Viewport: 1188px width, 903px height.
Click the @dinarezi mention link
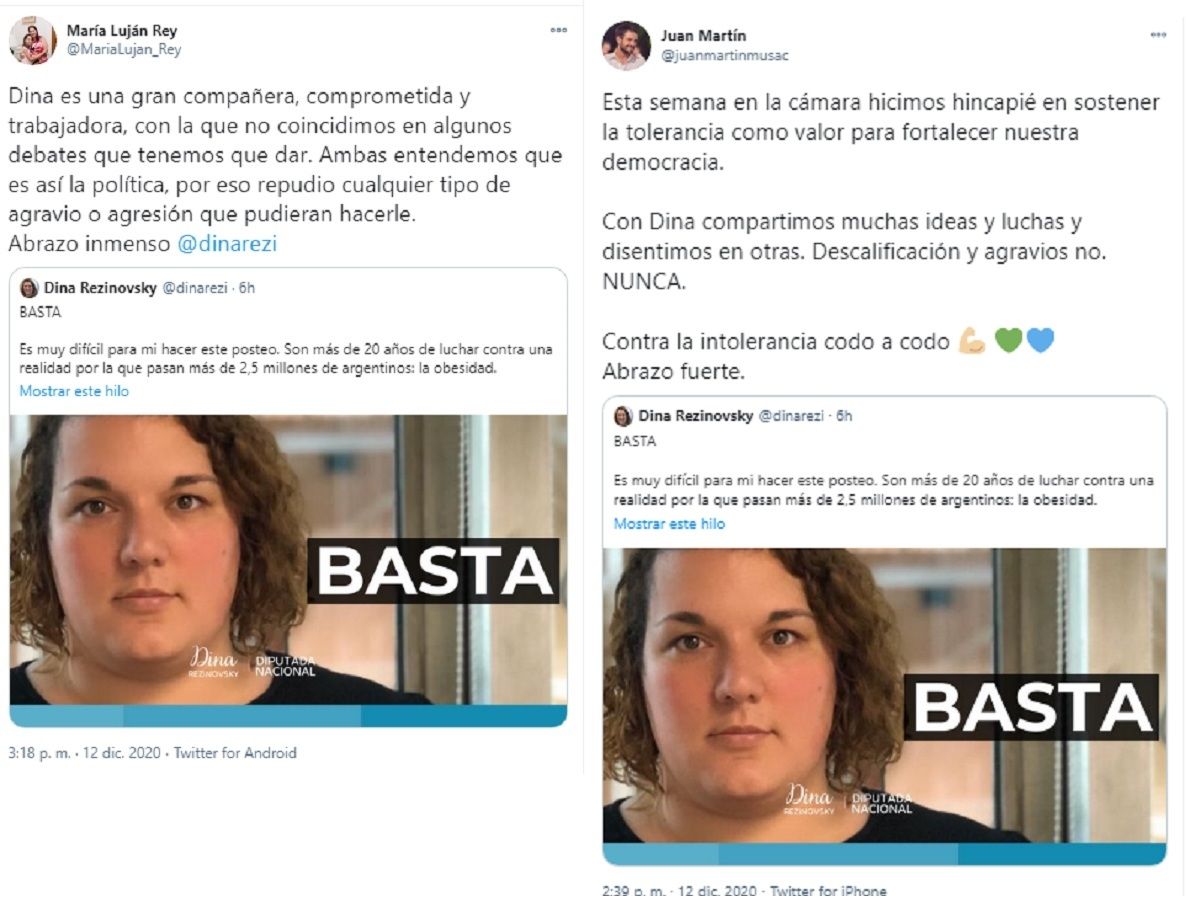tap(227, 244)
